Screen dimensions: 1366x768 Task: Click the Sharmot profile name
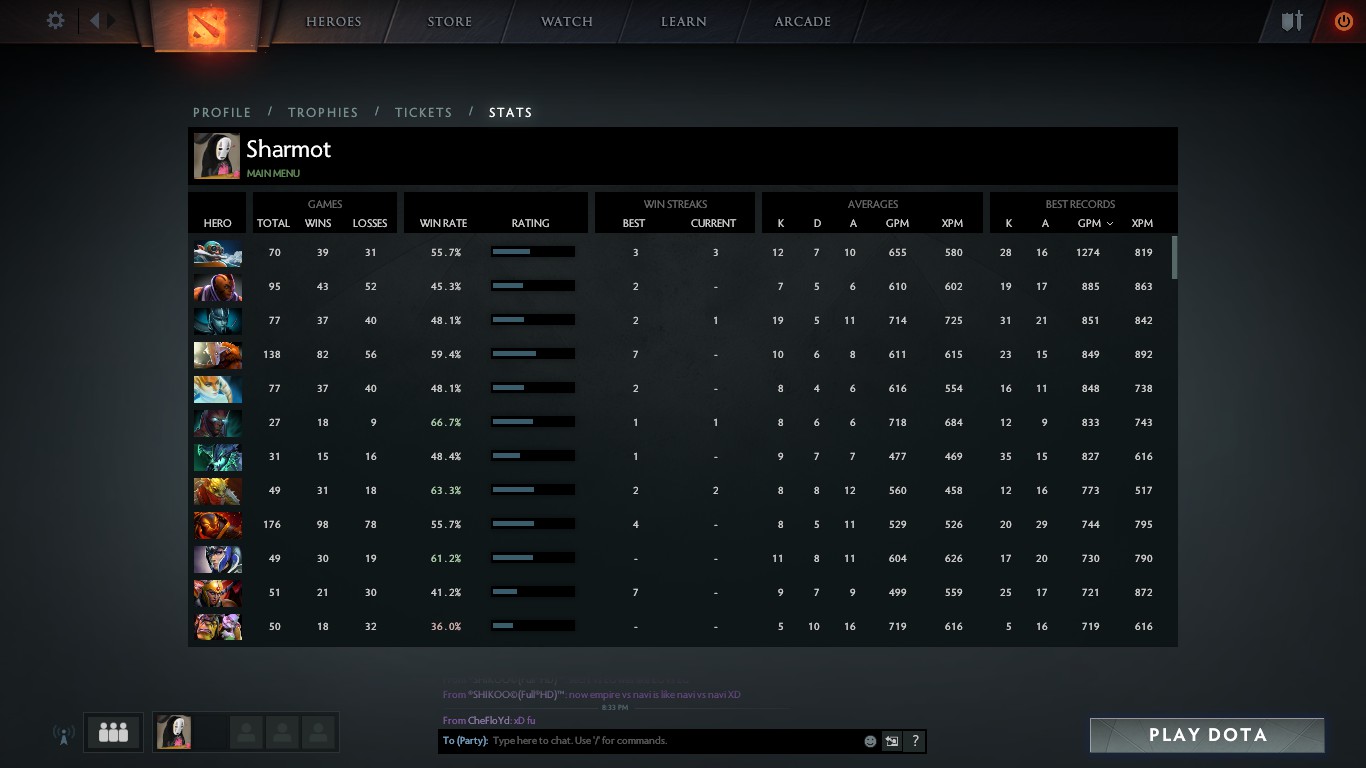[x=288, y=149]
